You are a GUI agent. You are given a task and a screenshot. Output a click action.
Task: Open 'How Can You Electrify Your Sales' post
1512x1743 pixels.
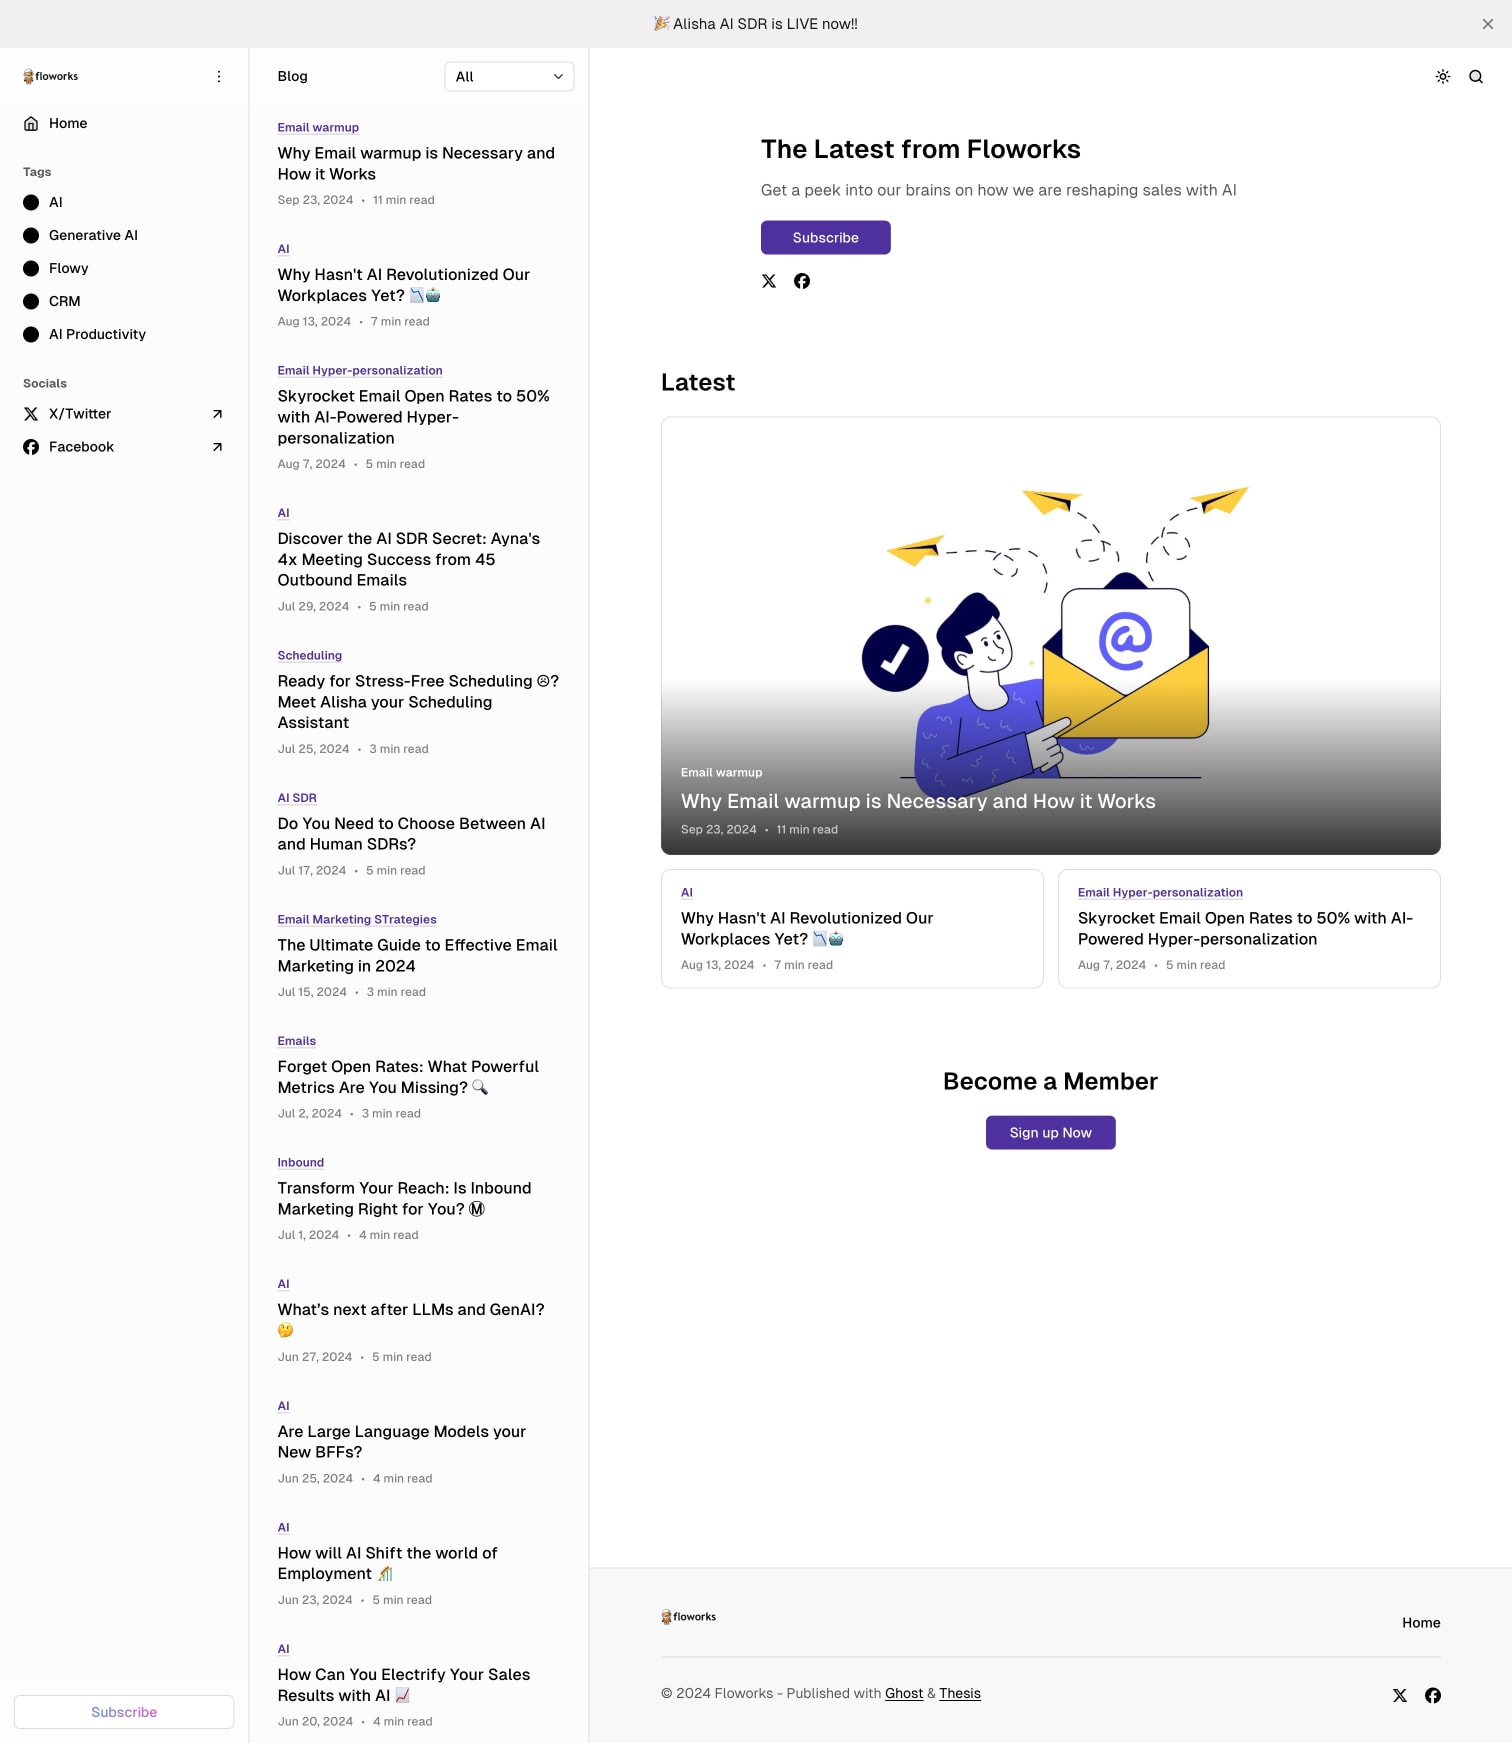(x=404, y=1684)
